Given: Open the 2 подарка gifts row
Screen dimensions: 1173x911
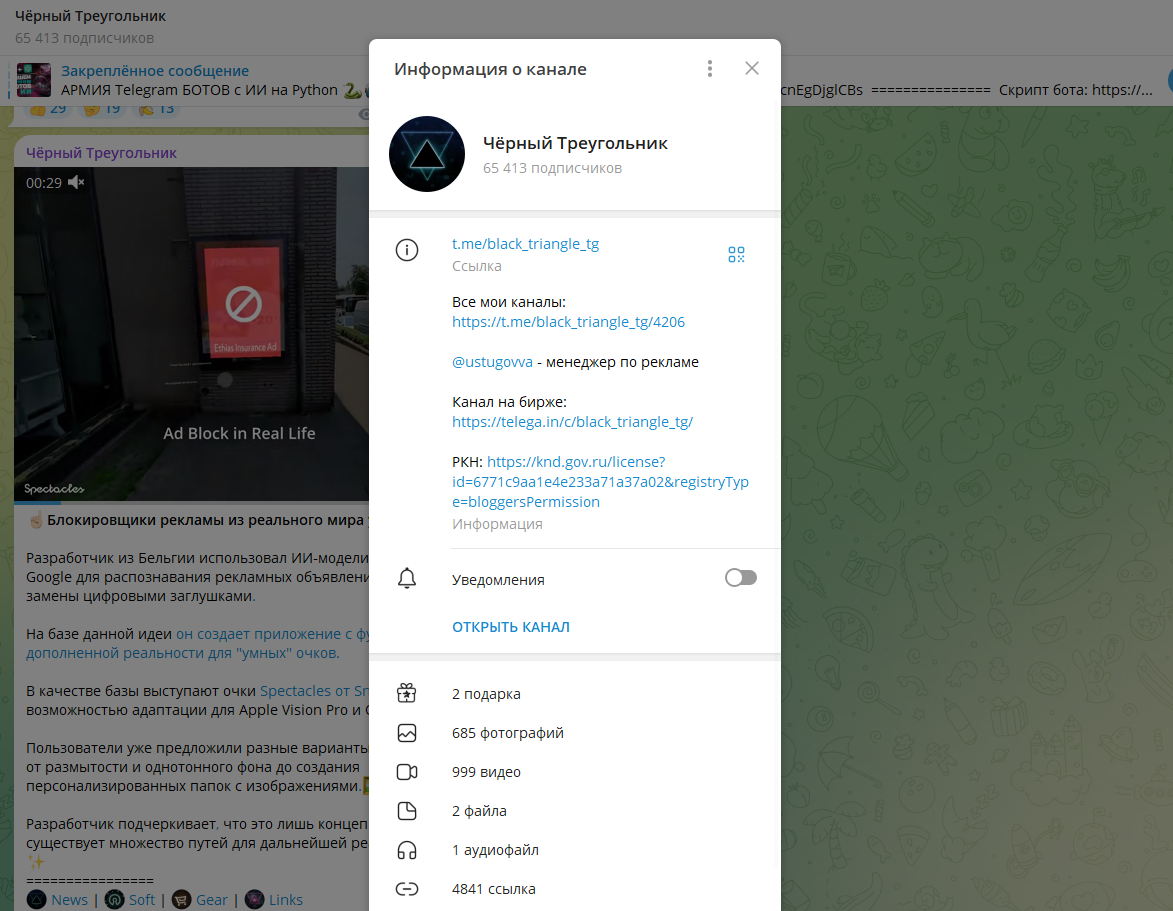Looking at the screenshot, I should (575, 693).
